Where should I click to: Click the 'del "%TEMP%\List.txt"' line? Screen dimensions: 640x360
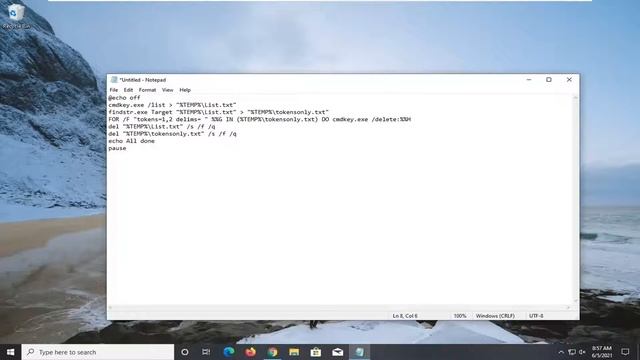point(162,127)
